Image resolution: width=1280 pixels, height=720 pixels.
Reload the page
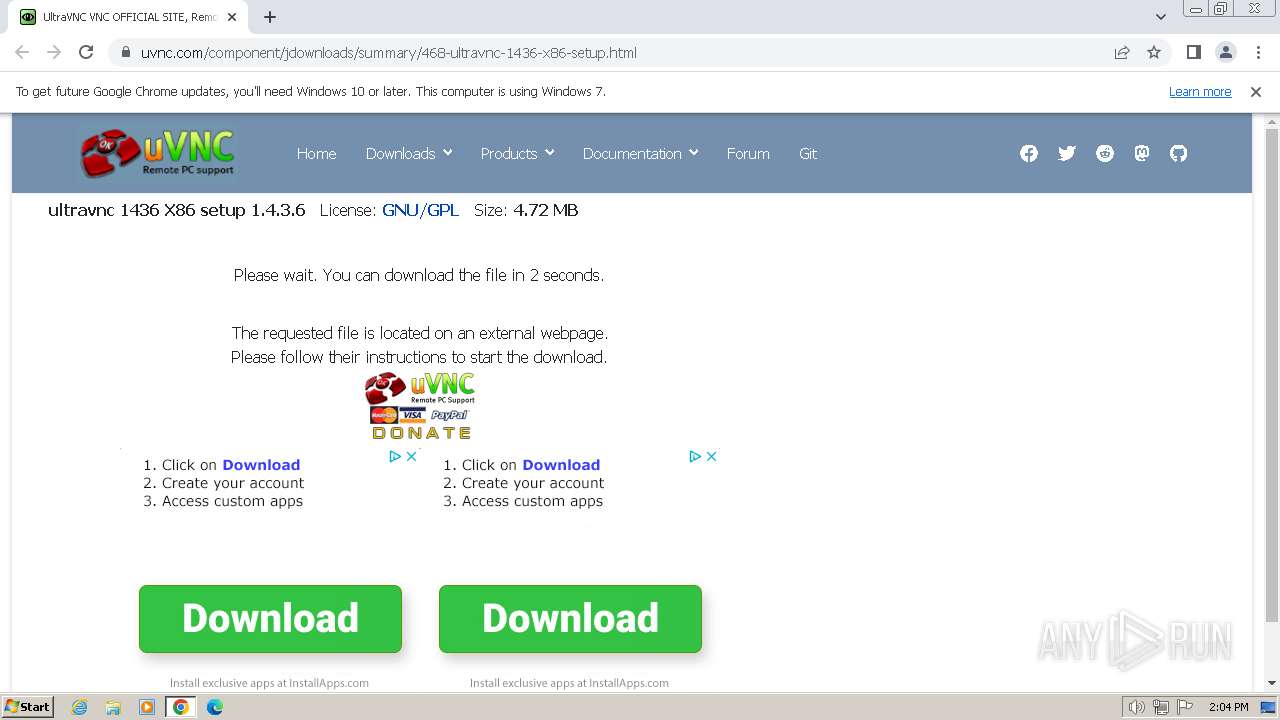(x=86, y=52)
